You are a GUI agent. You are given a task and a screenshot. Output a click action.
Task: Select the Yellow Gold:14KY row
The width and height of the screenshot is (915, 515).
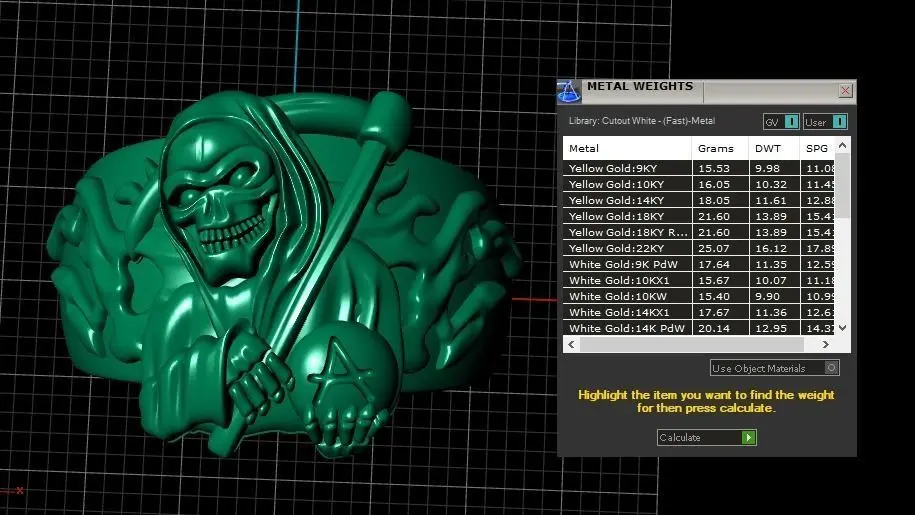699,200
